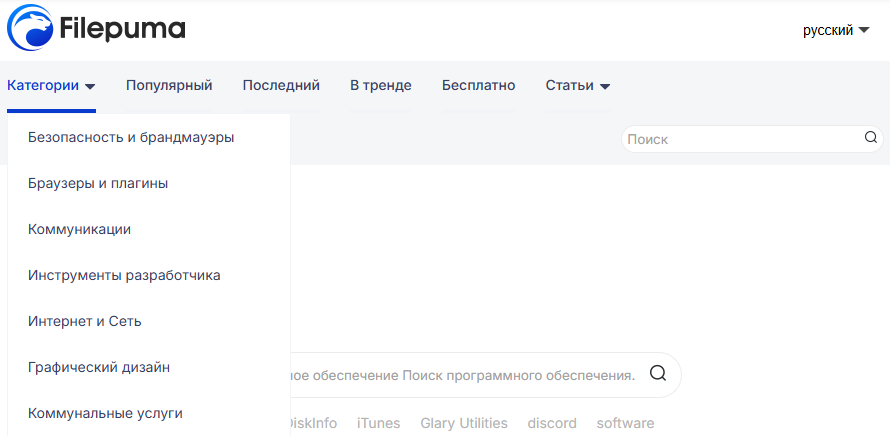This screenshot has height=436, width=890.
Task: Click the software suggested search link
Action: click(625, 423)
